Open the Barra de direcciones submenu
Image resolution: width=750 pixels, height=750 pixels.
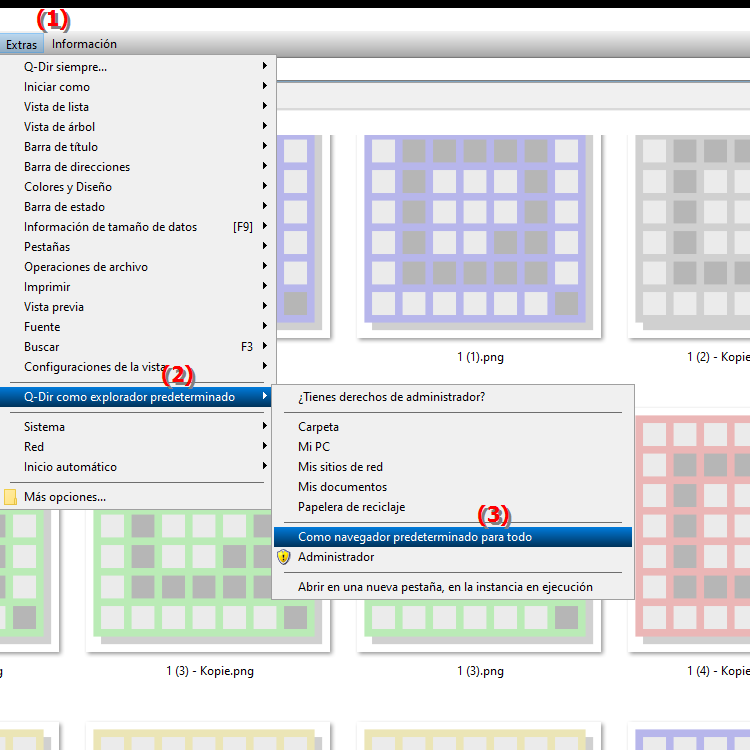[x=137, y=167]
